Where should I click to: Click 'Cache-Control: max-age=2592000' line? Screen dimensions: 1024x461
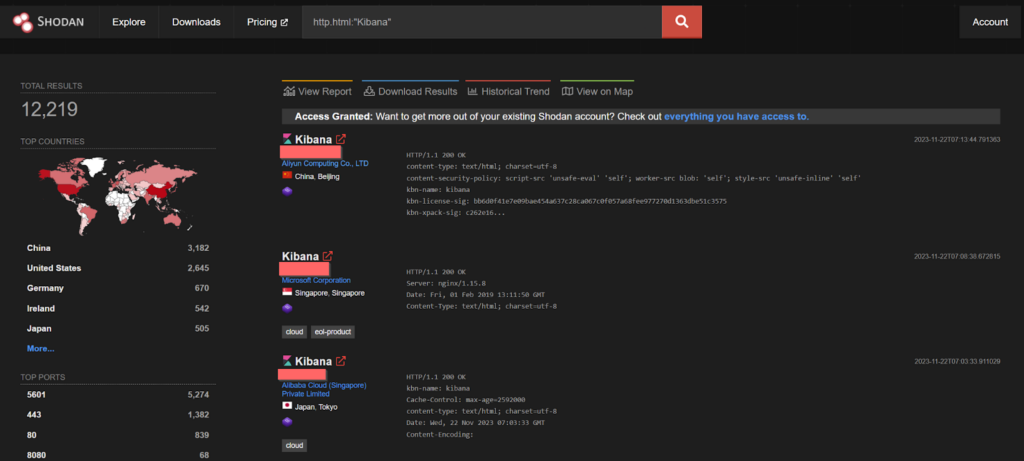coord(466,400)
